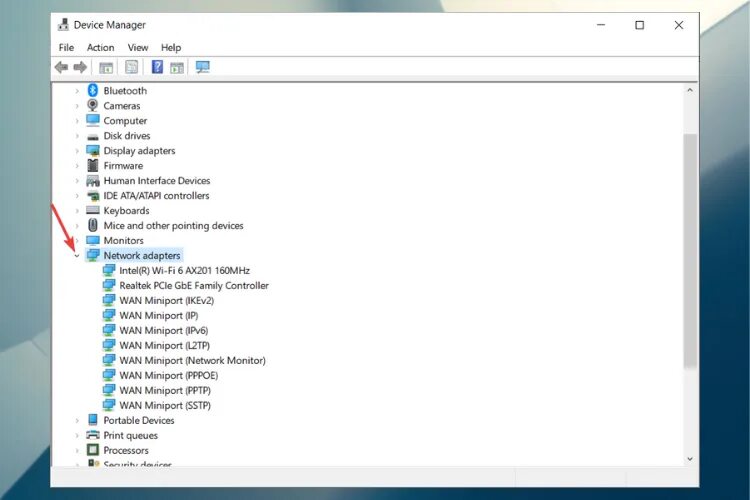Click the Keyboards category icon
This screenshot has height=500, width=750.
point(93,210)
